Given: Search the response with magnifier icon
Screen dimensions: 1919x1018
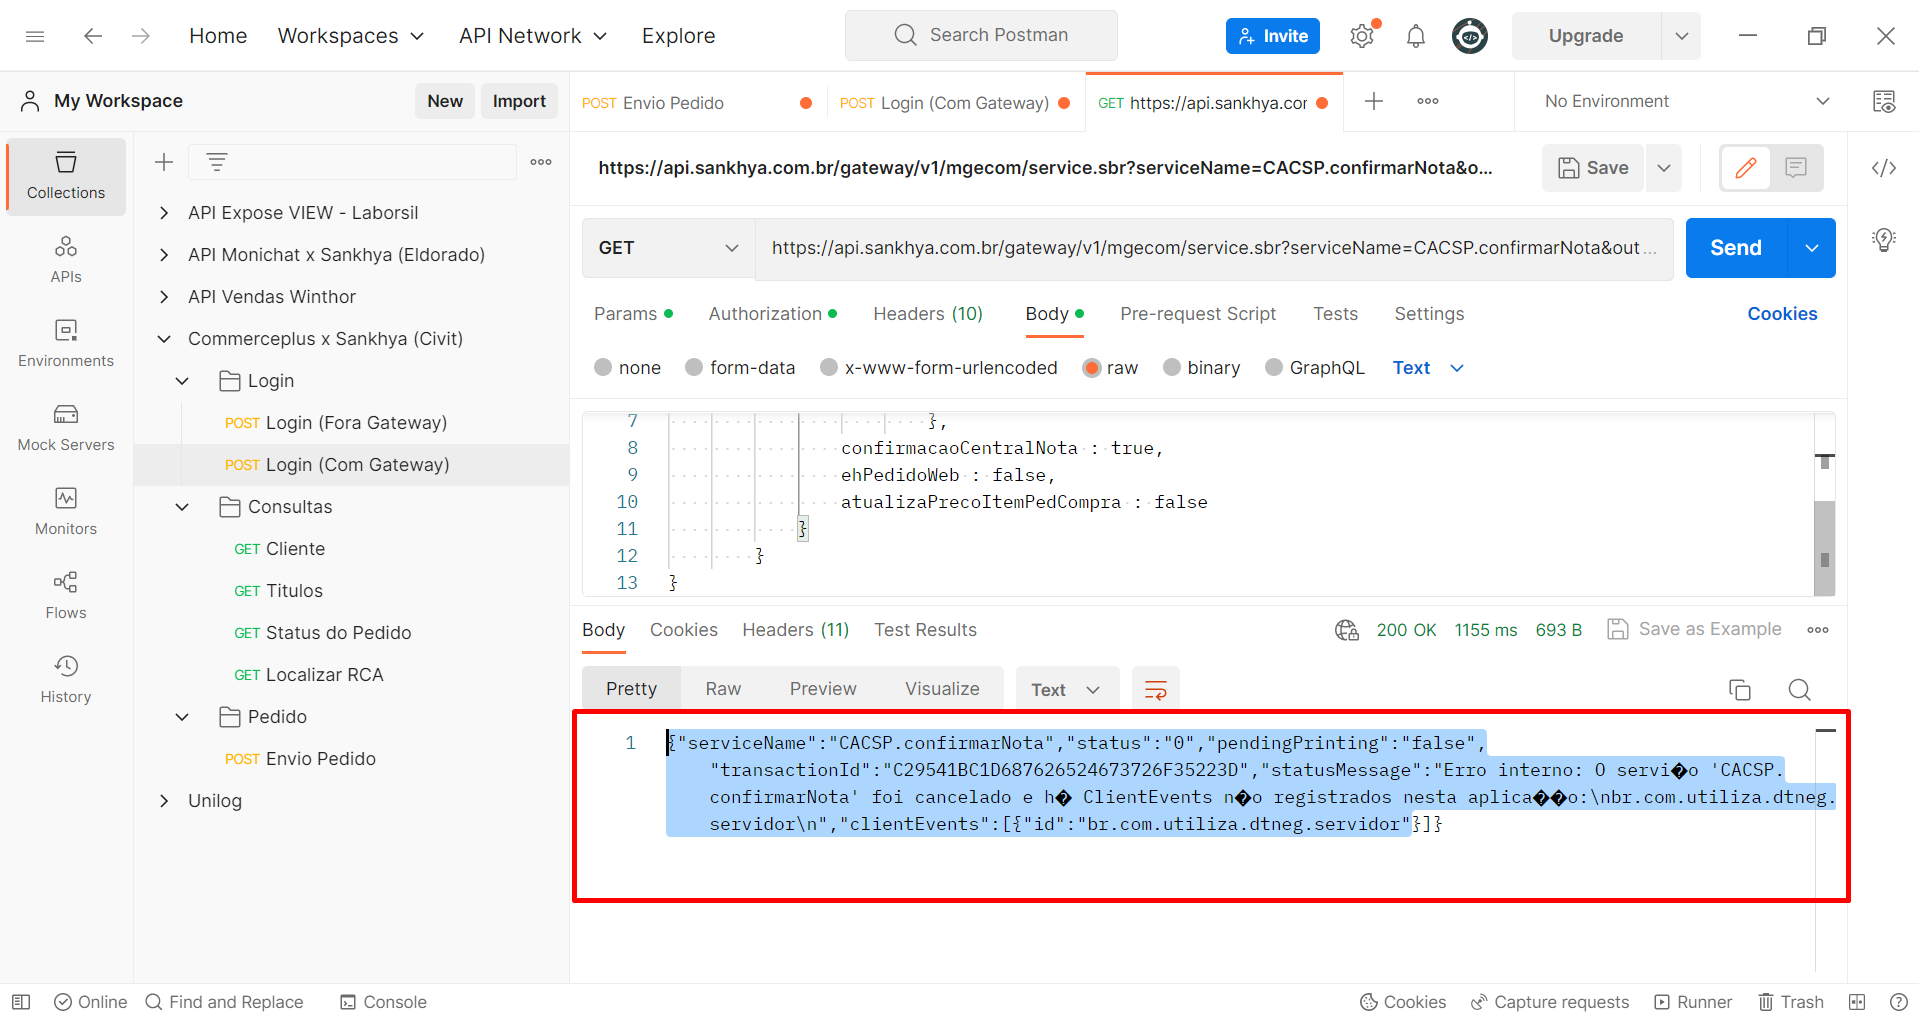Looking at the screenshot, I should 1799,690.
